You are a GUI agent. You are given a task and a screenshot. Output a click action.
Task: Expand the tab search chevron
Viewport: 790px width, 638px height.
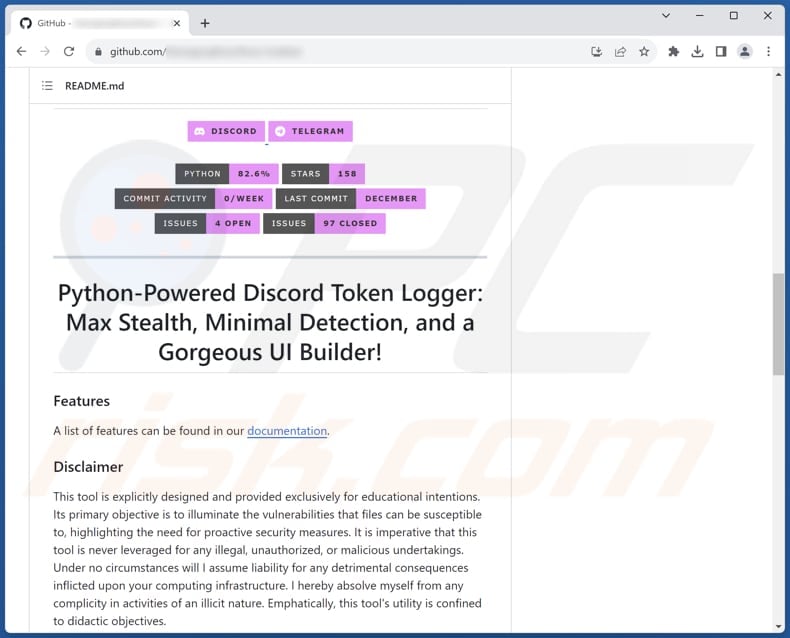pyautogui.click(x=666, y=16)
